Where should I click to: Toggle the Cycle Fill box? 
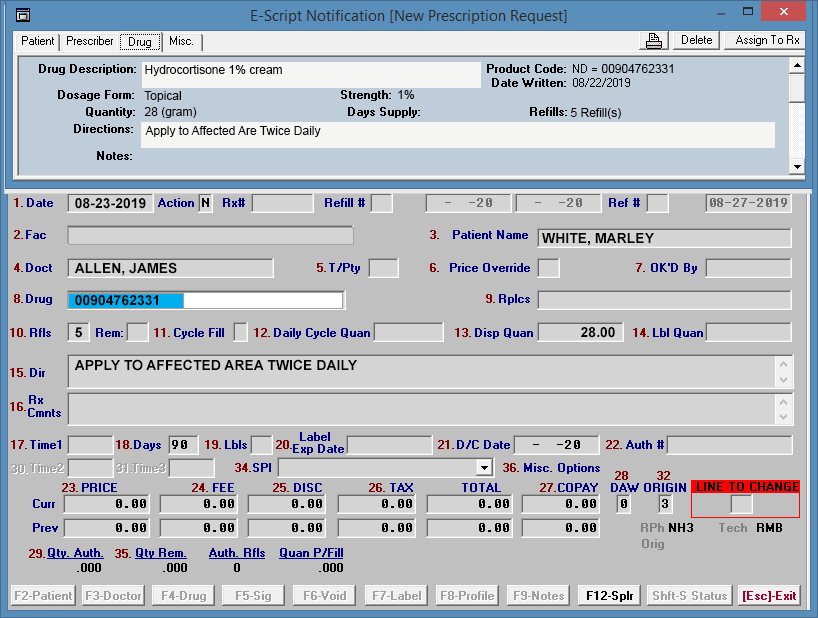point(241,332)
